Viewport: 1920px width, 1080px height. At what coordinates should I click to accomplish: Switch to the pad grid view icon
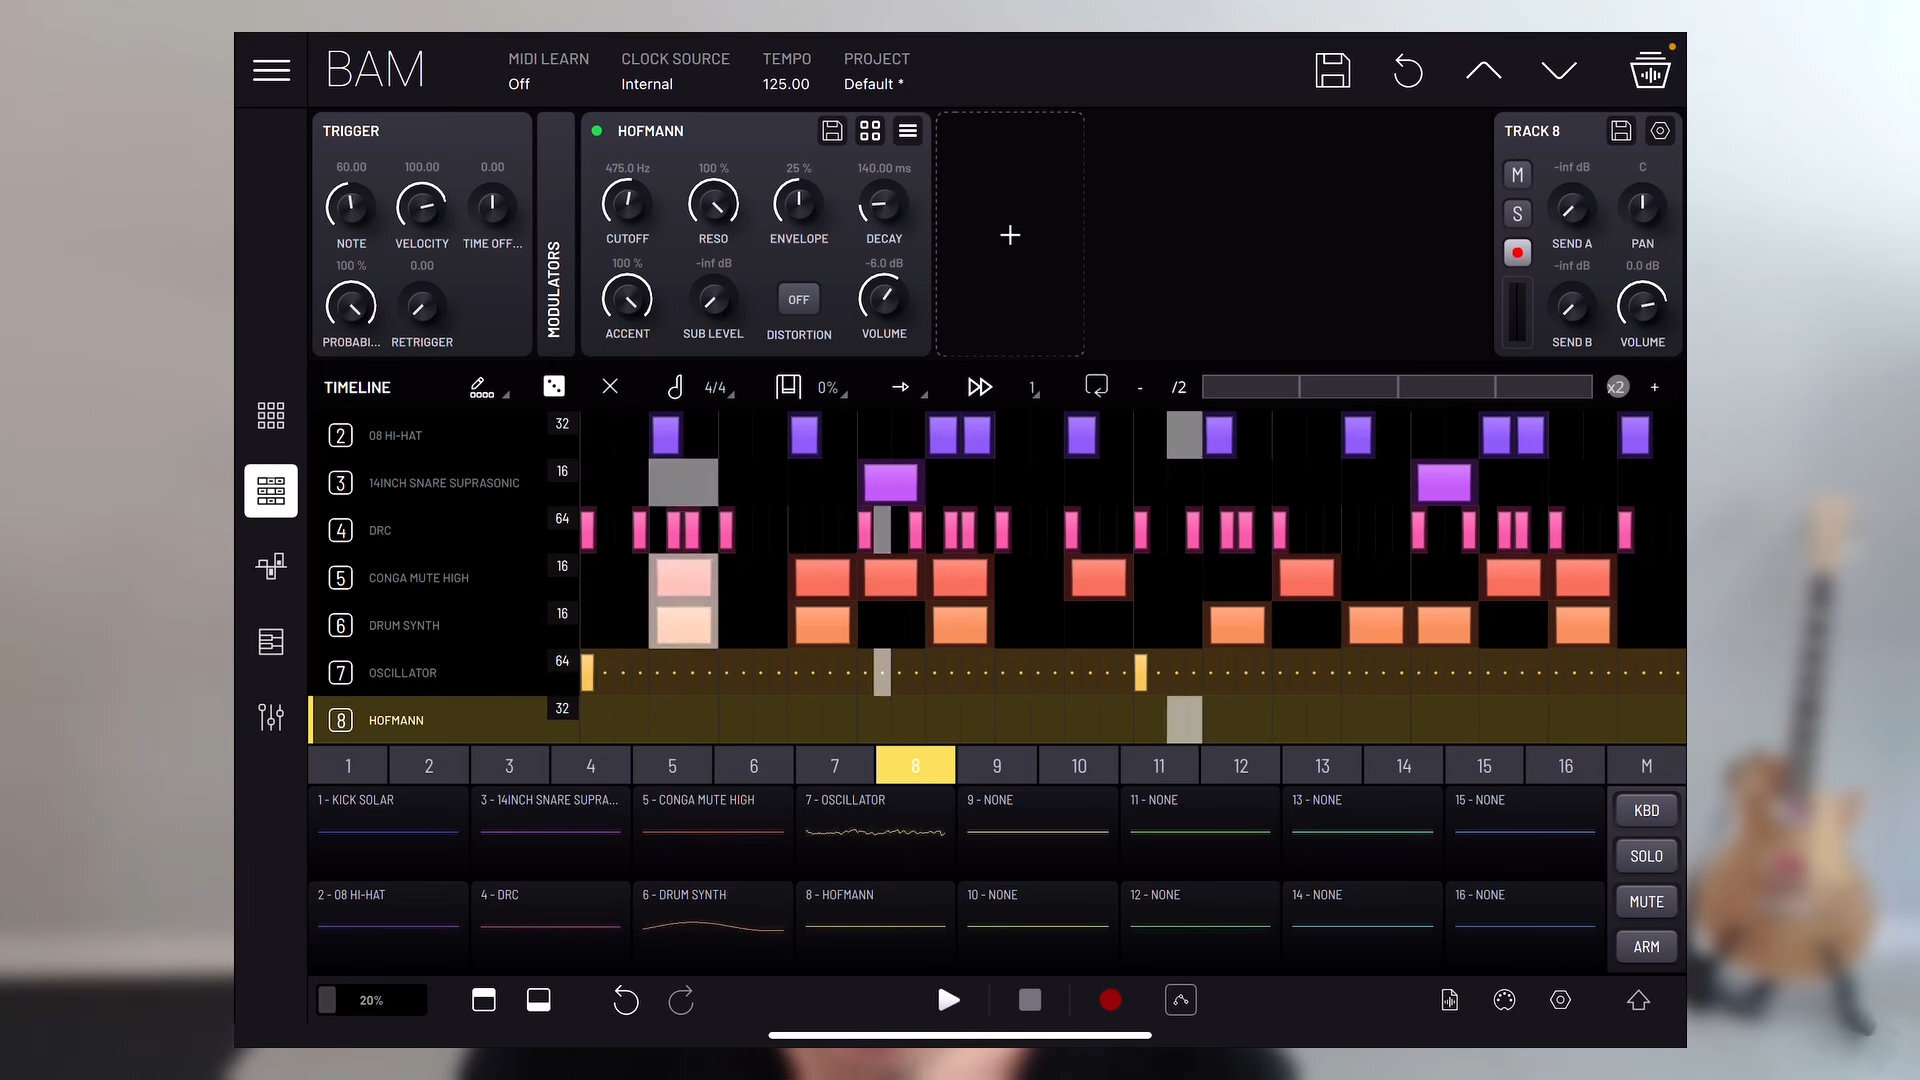(270, 415)
